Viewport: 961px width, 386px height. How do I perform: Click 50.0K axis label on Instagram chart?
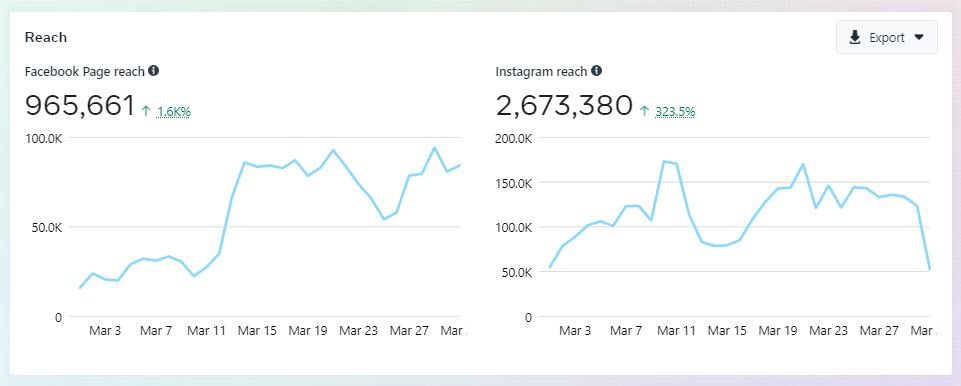[517, 272]
